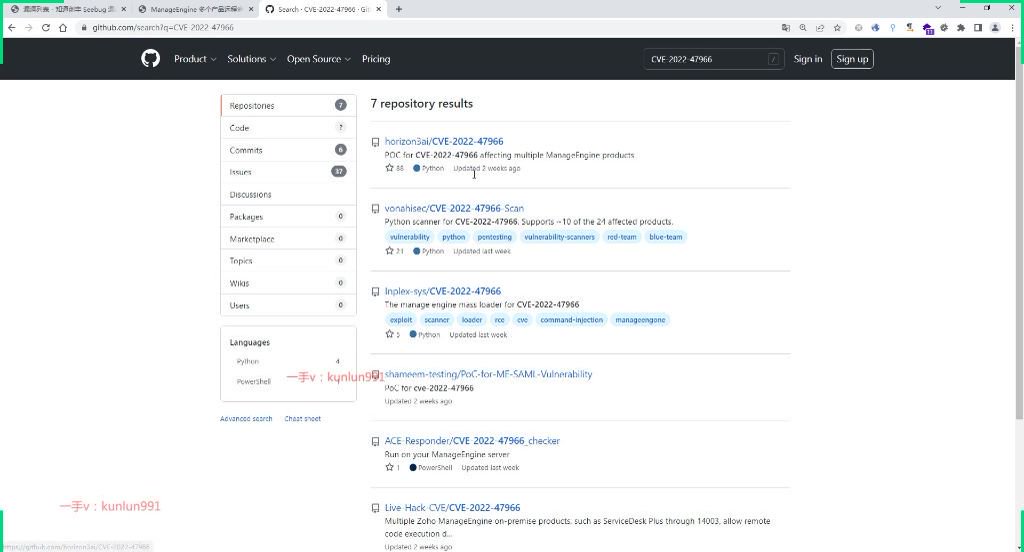Open a new browser tab with plus
This screenshot has height=552, width=1024.
(x=398, y=9)
